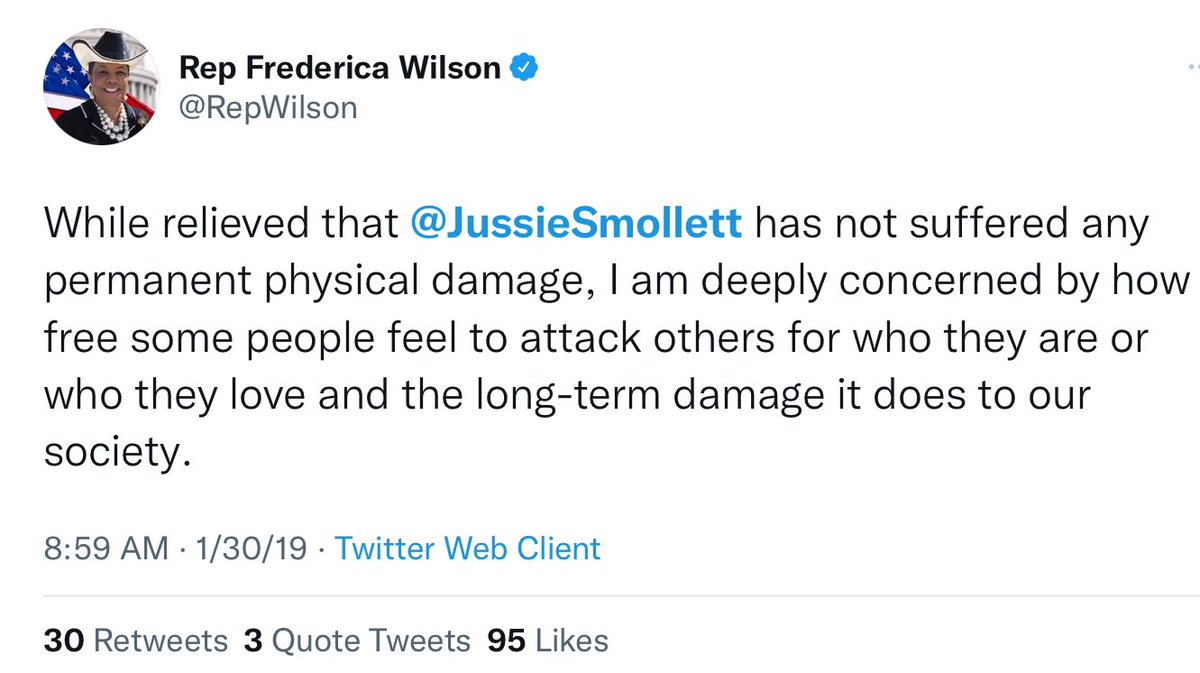The image size is (1200, 673).
Task: View the list of 30 Retweets
Action: tap(135, 640)
